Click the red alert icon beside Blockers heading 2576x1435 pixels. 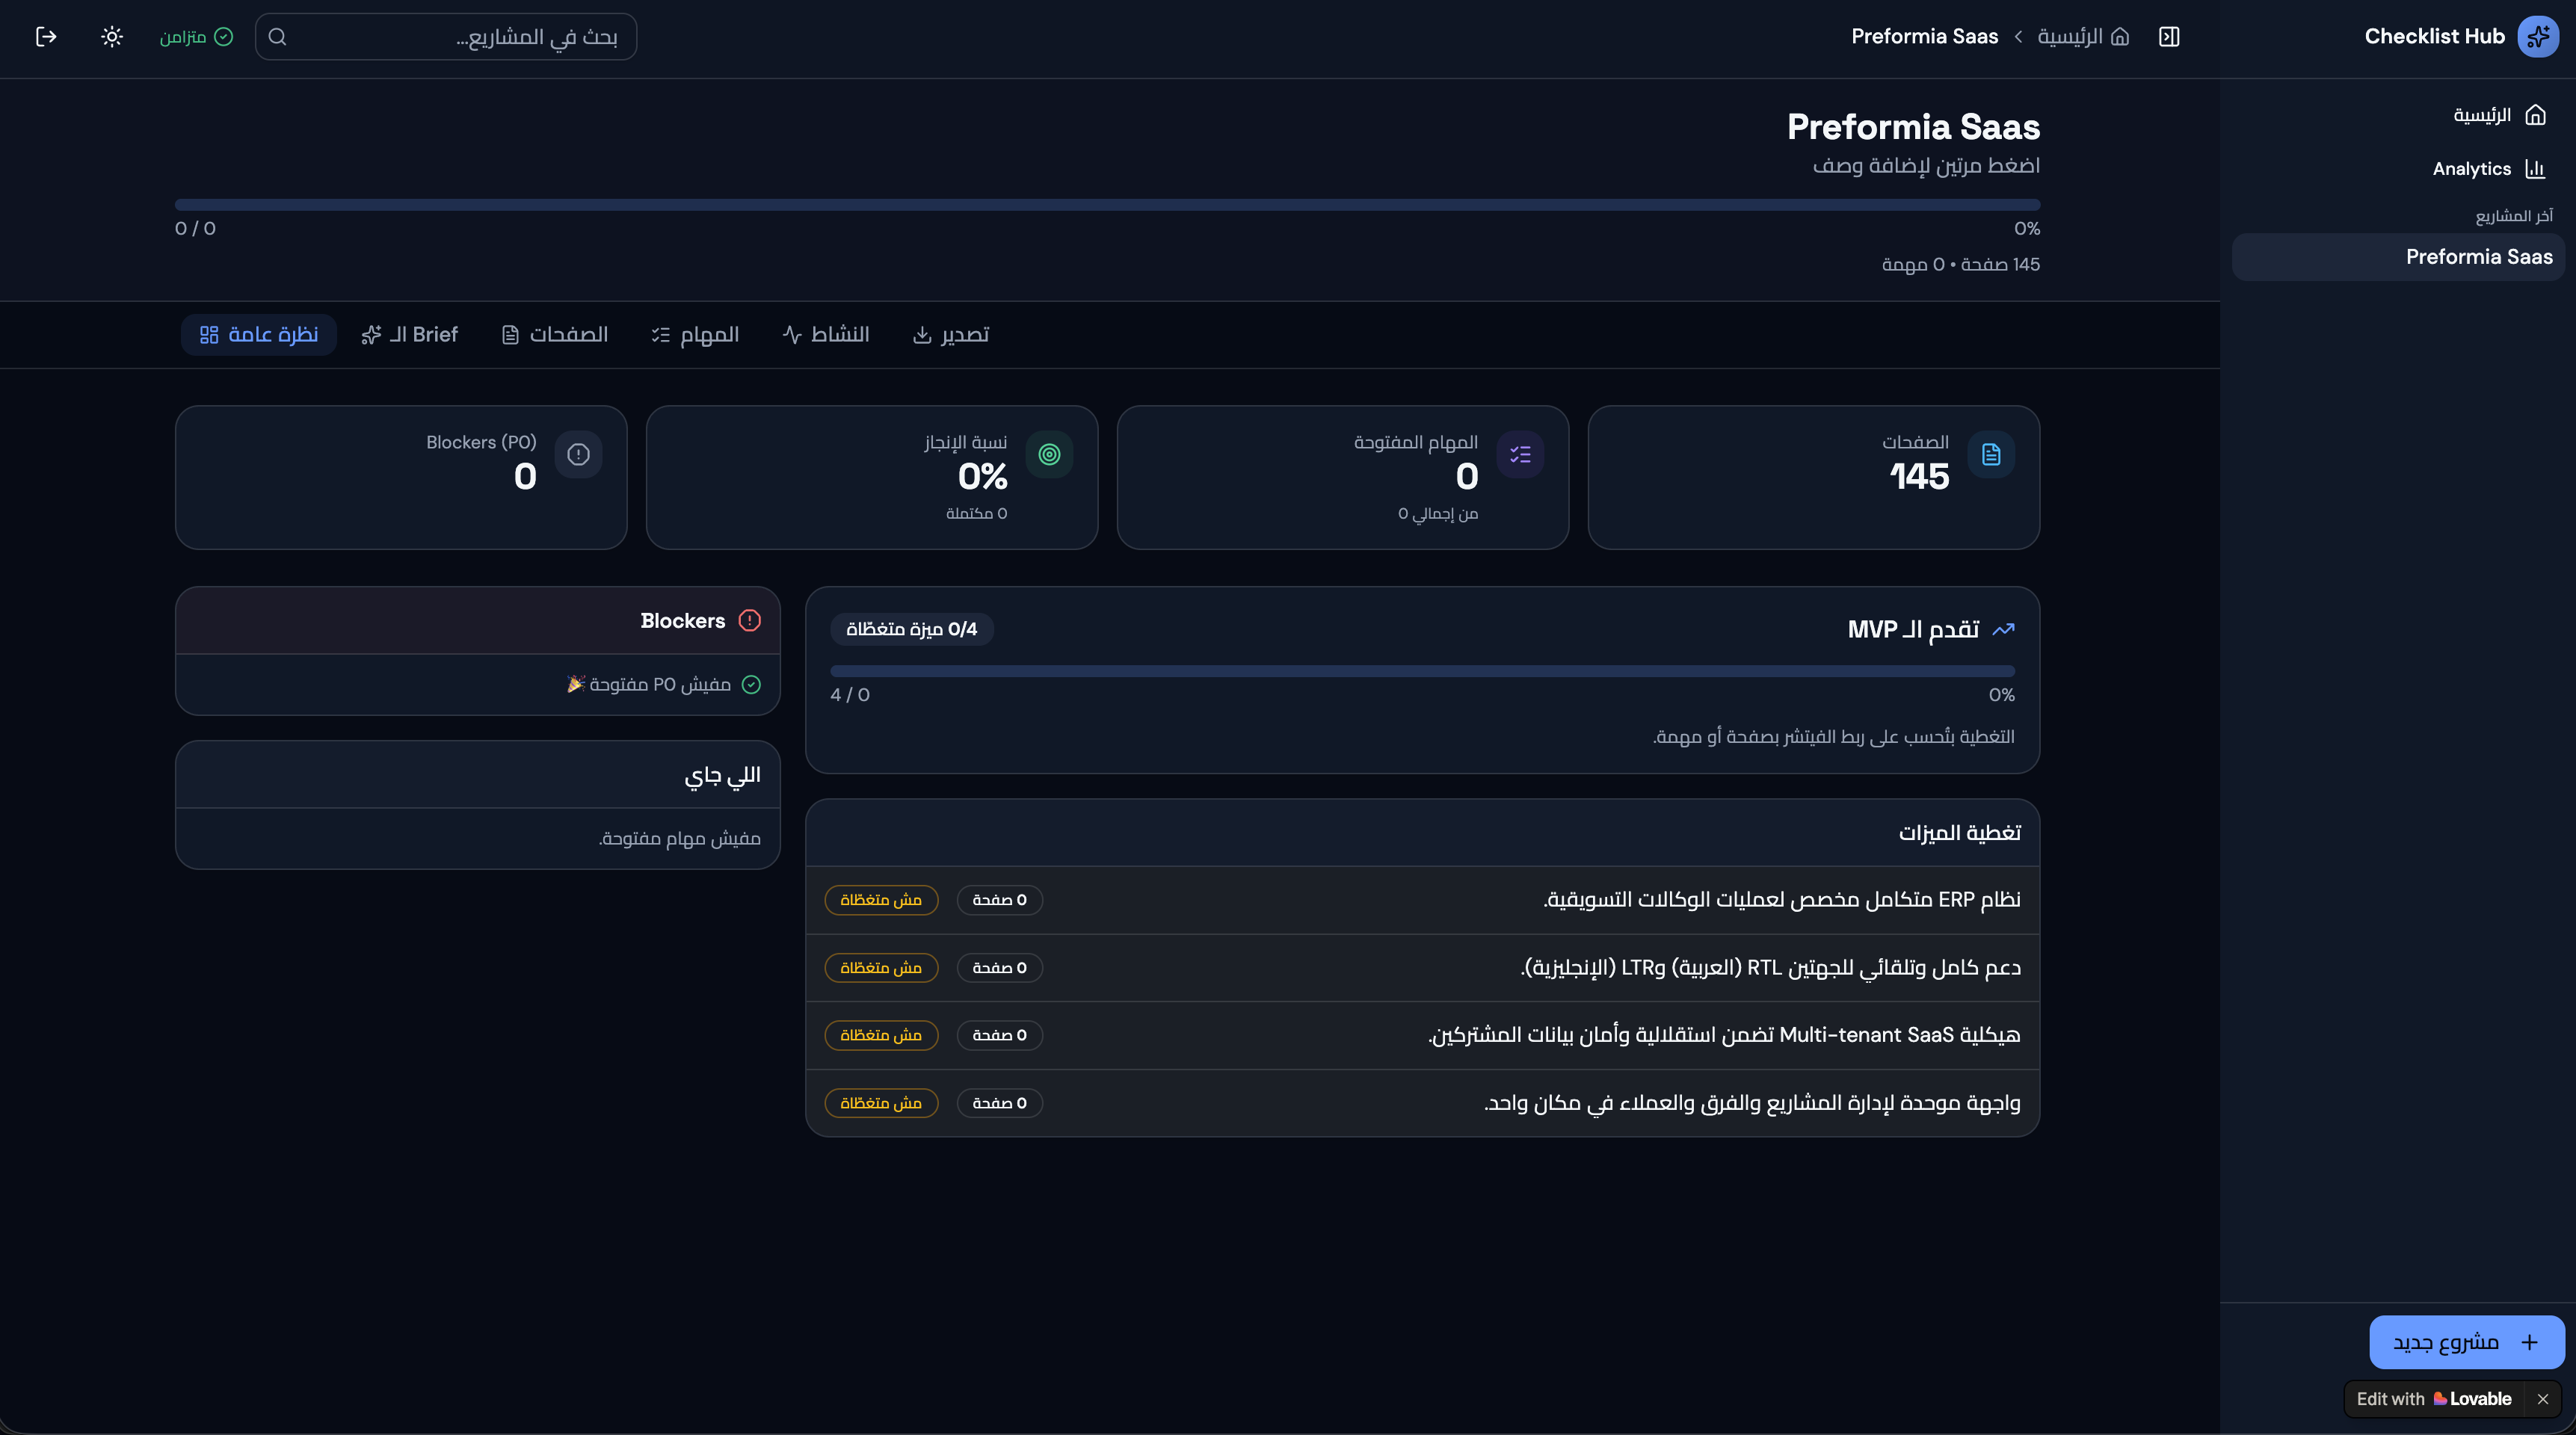pyautogui.click(x=749, y=621)
